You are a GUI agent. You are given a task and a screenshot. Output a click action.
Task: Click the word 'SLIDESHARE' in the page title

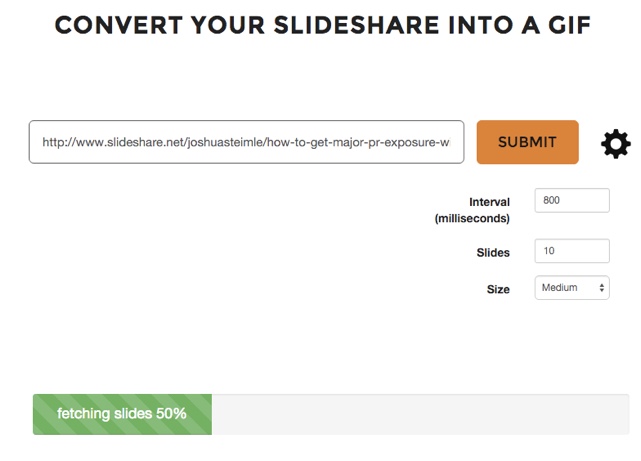click(356, 25)
